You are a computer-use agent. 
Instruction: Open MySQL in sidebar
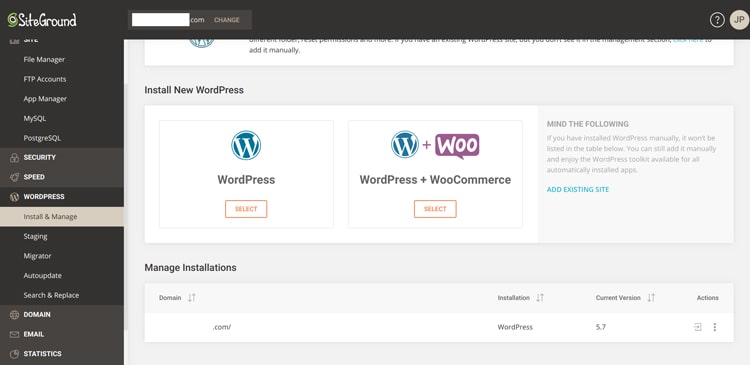[x=34, y=119]
